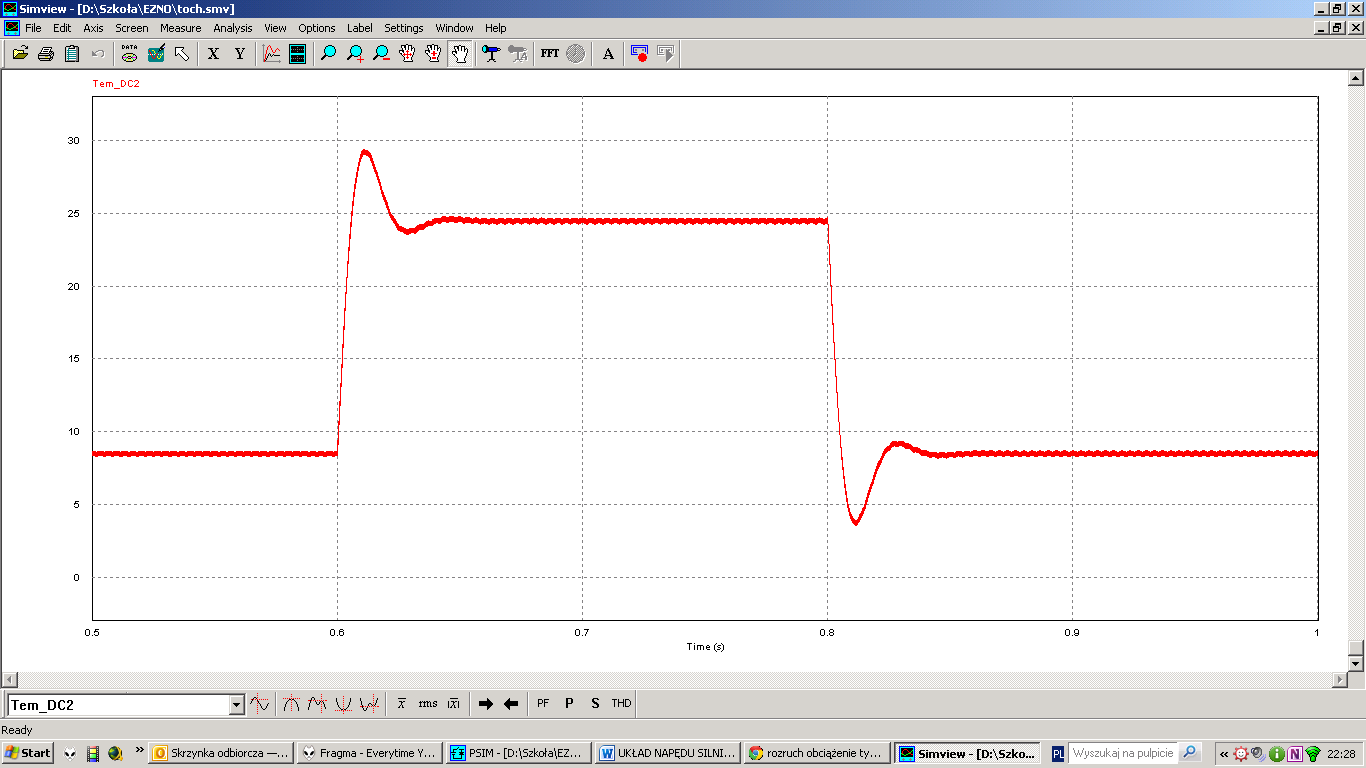This screenshot has height=768, width=1366.
Task: Click the vertical scrollbar down arrow
Action: [1356, 663]
